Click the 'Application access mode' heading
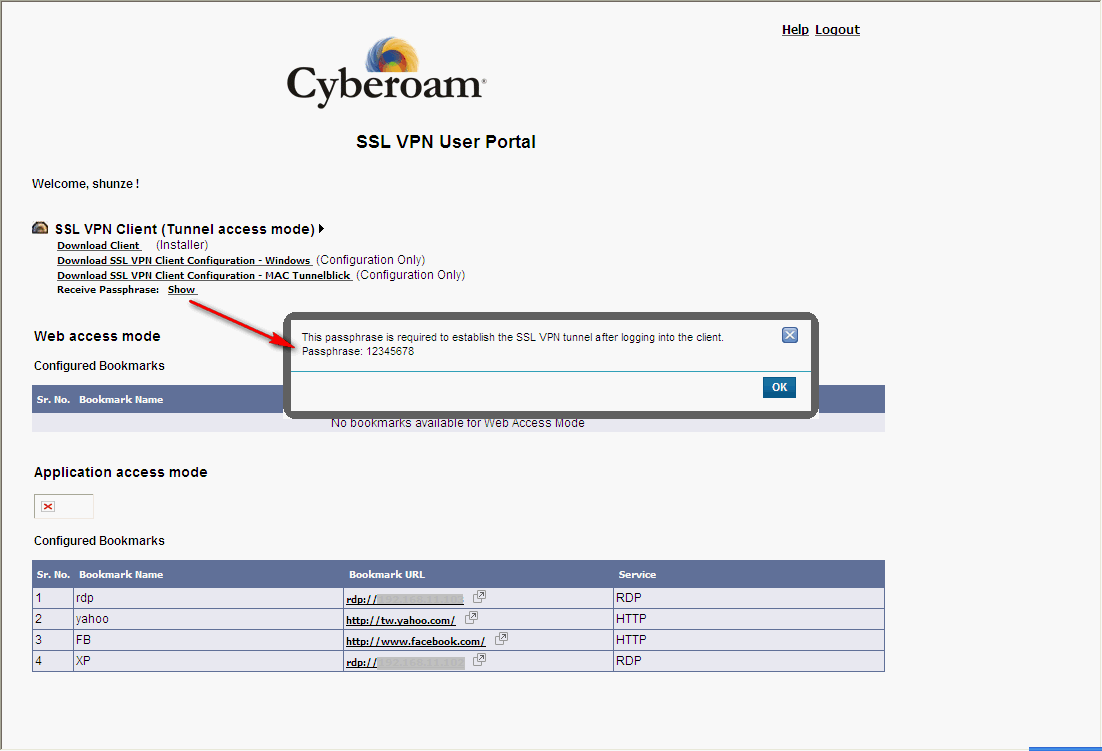The width and height of the screenshot is (1102, 751). pos(120,472)
